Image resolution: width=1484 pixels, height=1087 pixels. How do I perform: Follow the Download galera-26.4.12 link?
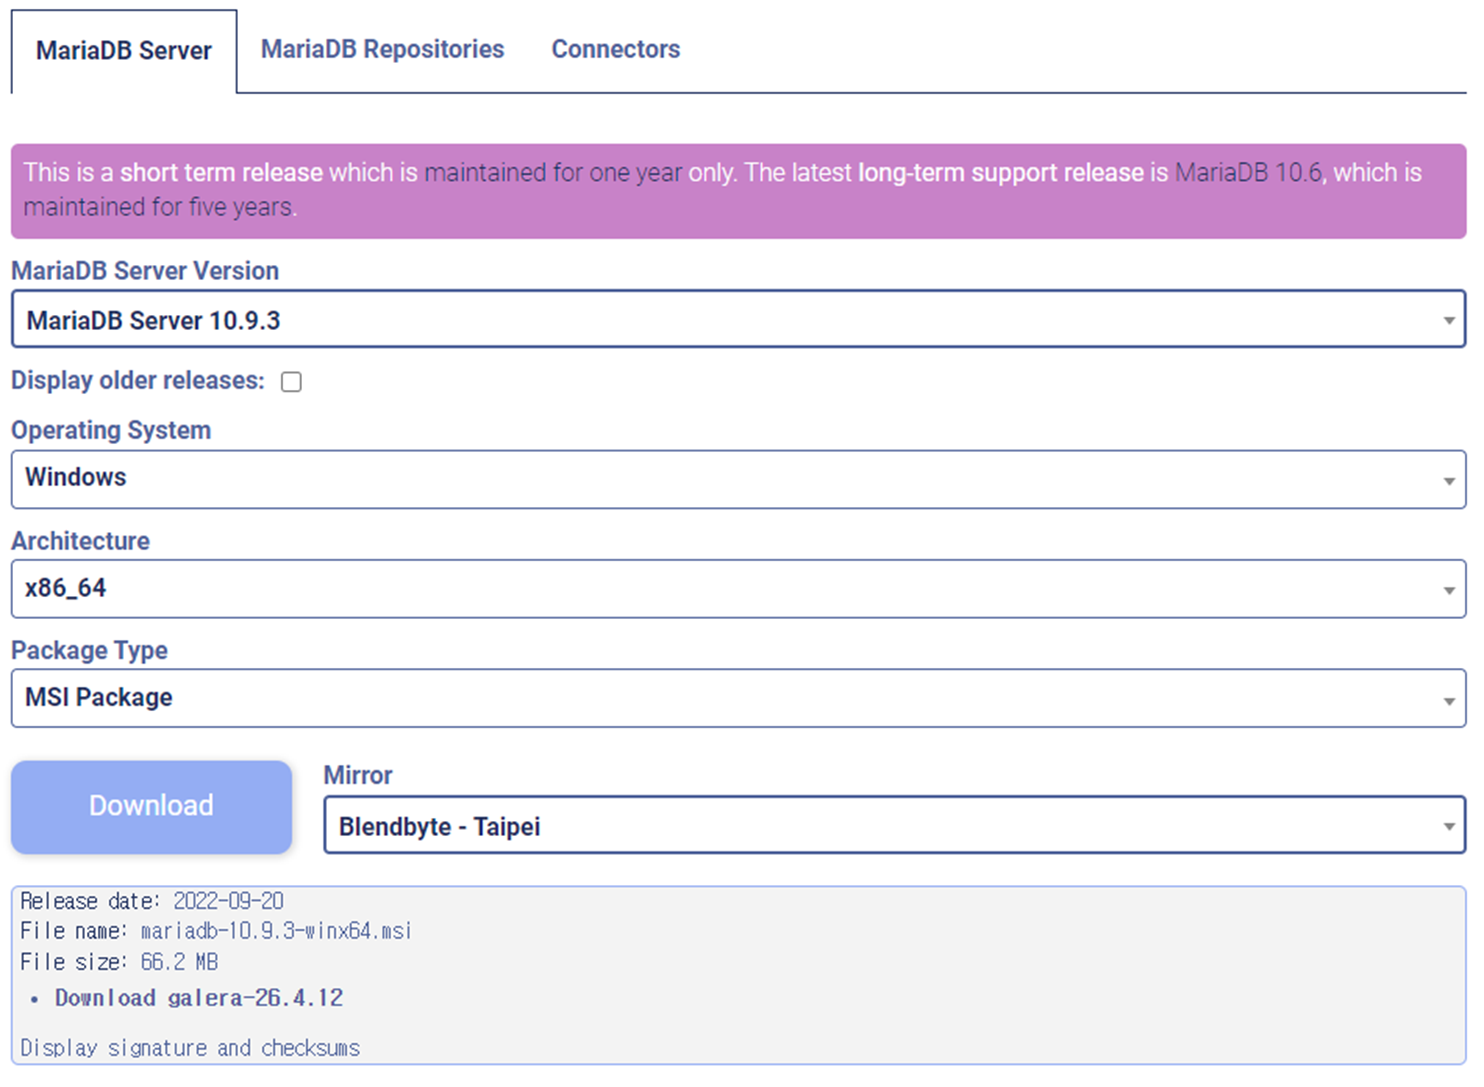click(199, 998)
